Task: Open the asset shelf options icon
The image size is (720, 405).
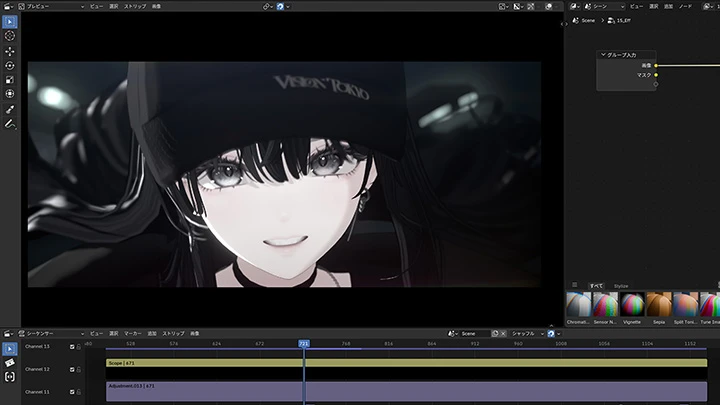Action: pyautogui.click(x=574, y=285)
